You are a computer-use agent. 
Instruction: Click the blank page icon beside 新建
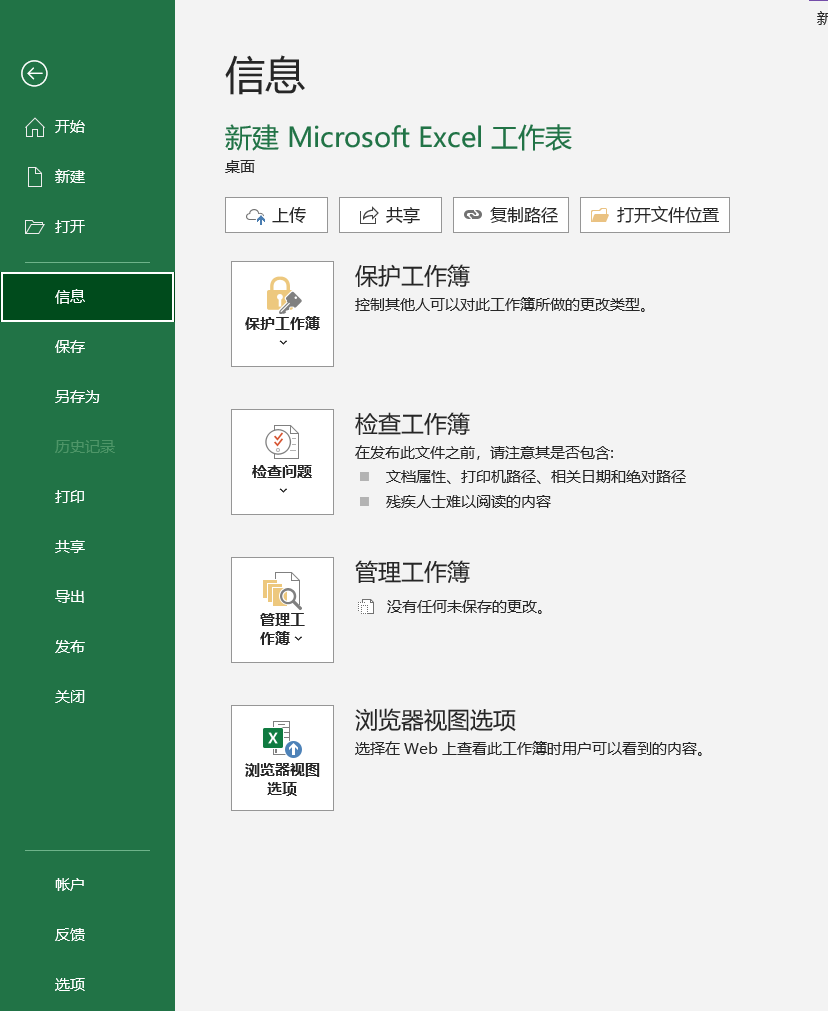pyautogui.click(x=35, y=177)
